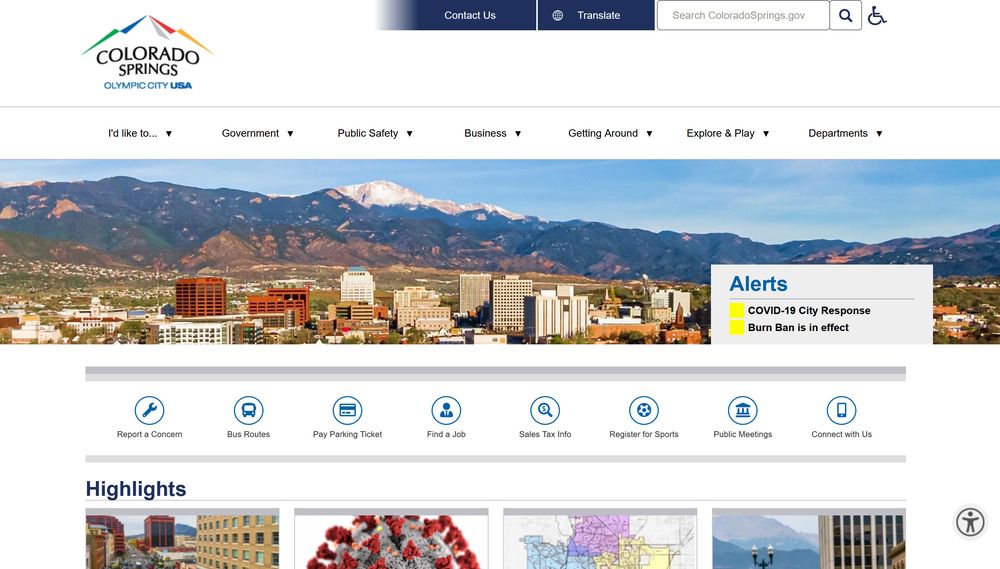This screenshot has height=569, width=1000.
Task: Click the Pay Parking Ticket text link
Action: [348, 434]
